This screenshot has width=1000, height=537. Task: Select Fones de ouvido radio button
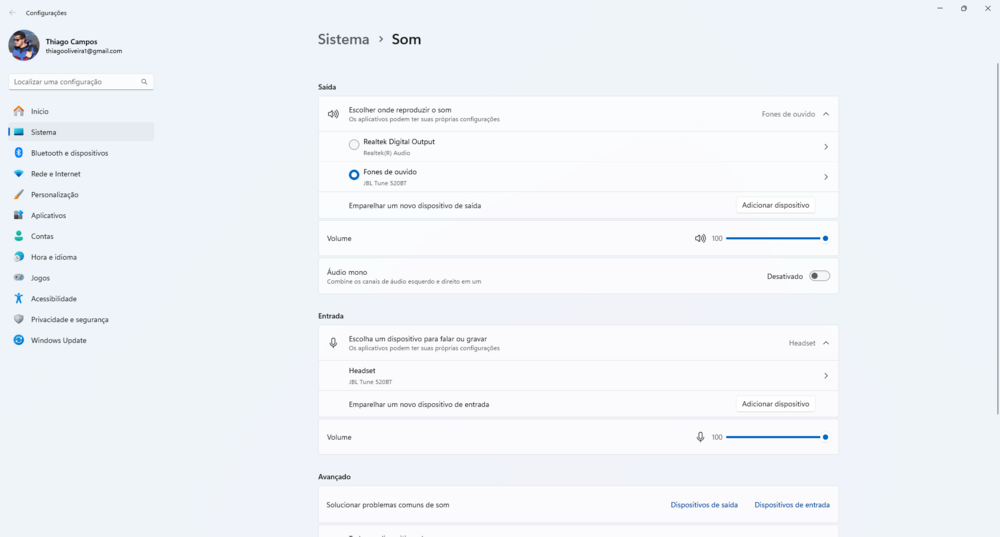(x=354, y=175)
